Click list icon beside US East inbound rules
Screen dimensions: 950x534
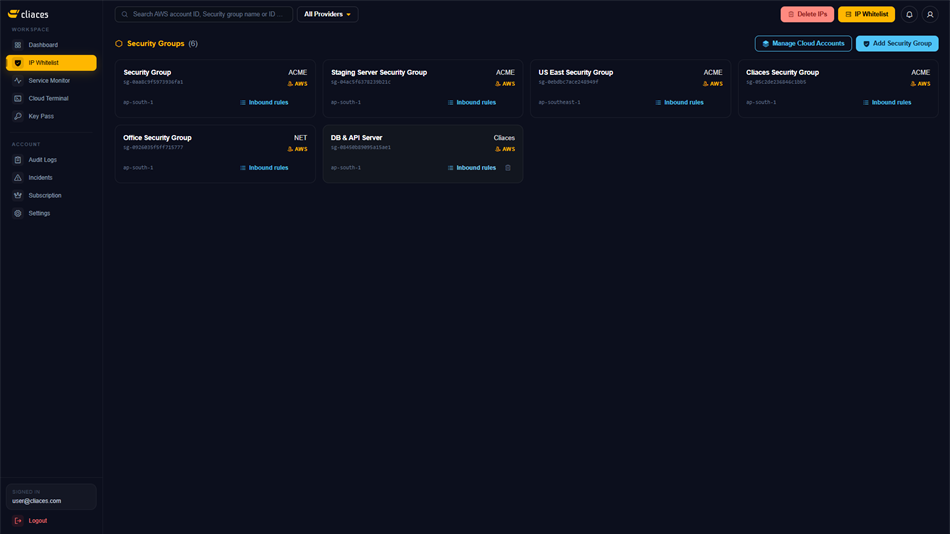click(658, 102)
